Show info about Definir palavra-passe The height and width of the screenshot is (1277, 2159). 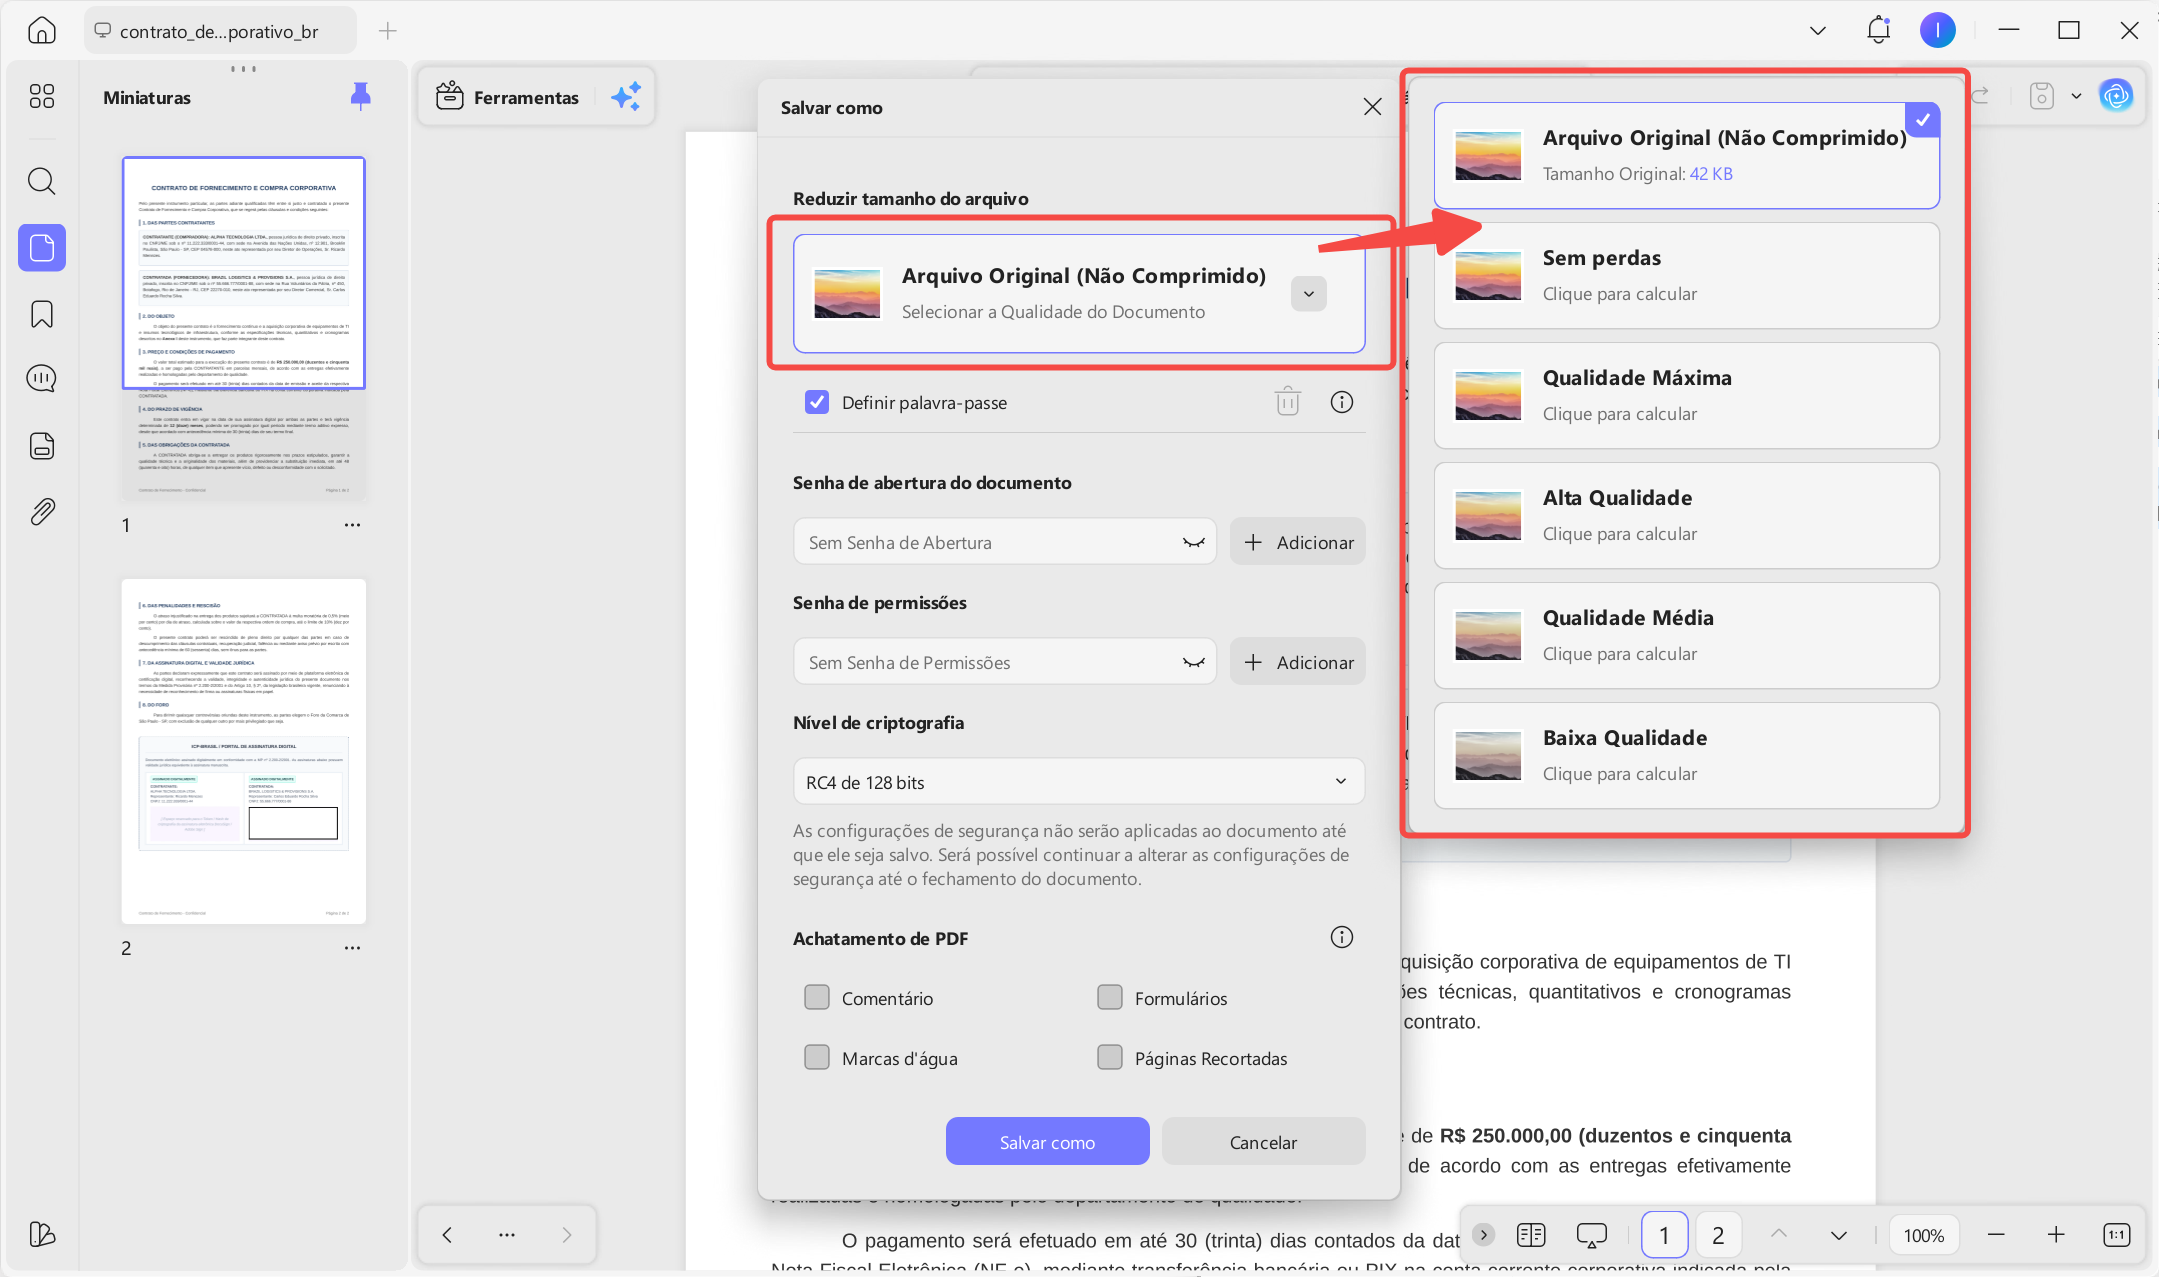click(x=1341, y=401)
